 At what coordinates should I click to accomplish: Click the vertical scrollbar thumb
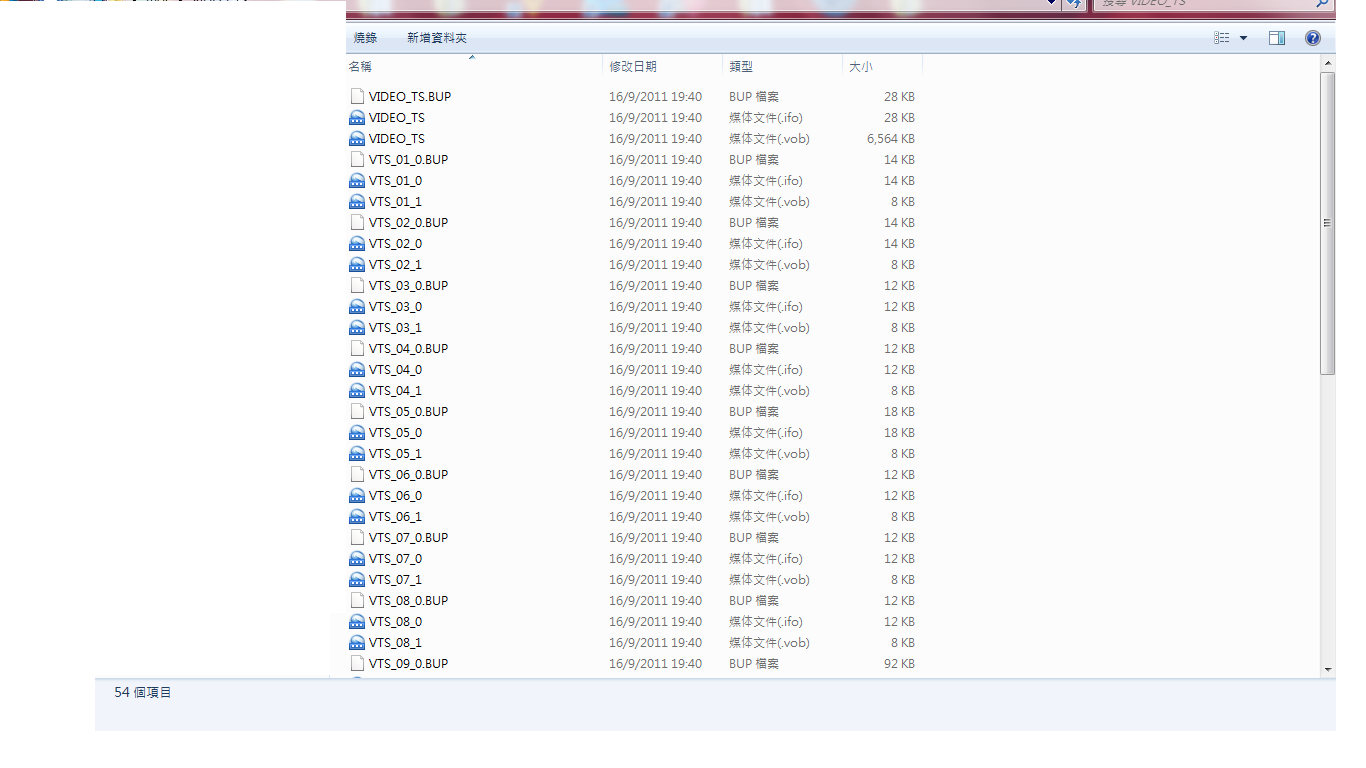pyautogui.click(x=1328, y=223)
